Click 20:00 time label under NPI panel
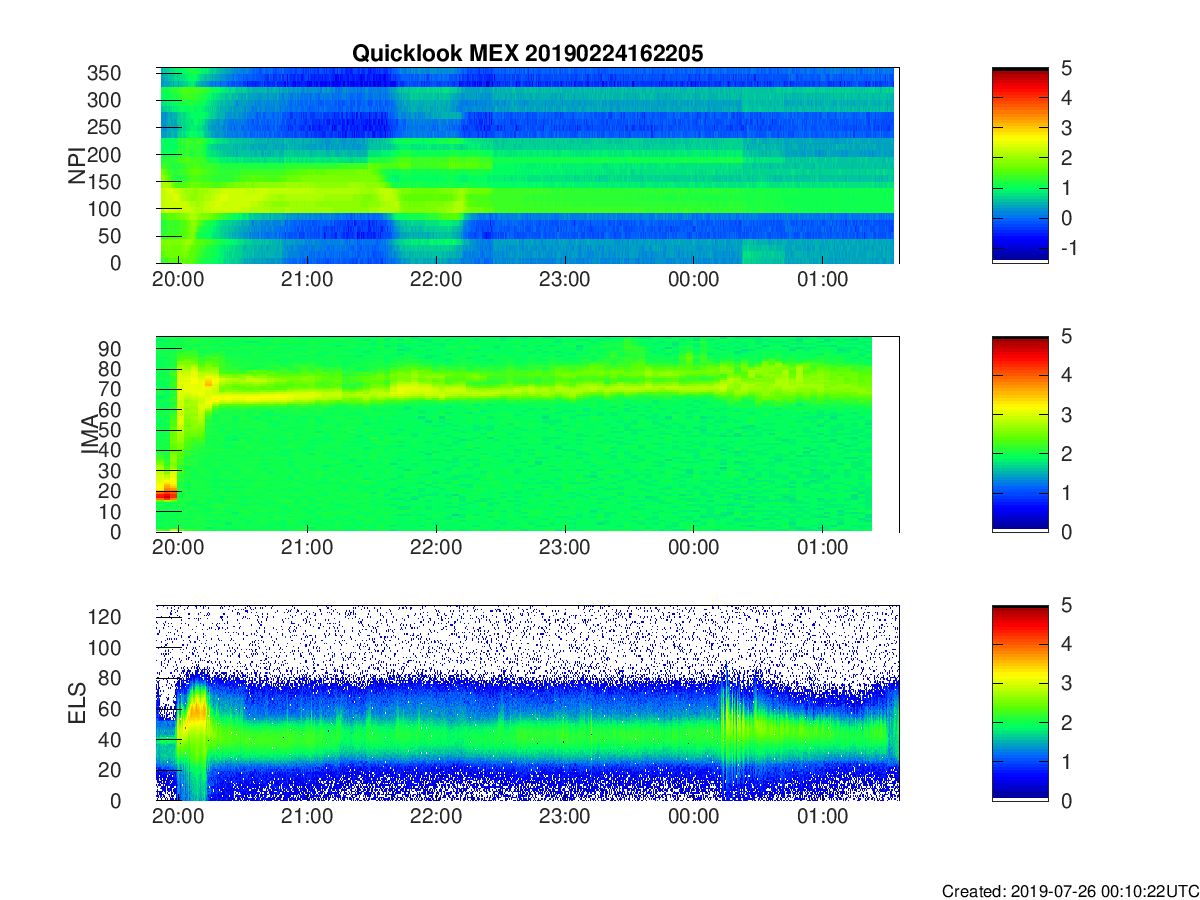Screen dimensions: 1200x900 [179, 280]
